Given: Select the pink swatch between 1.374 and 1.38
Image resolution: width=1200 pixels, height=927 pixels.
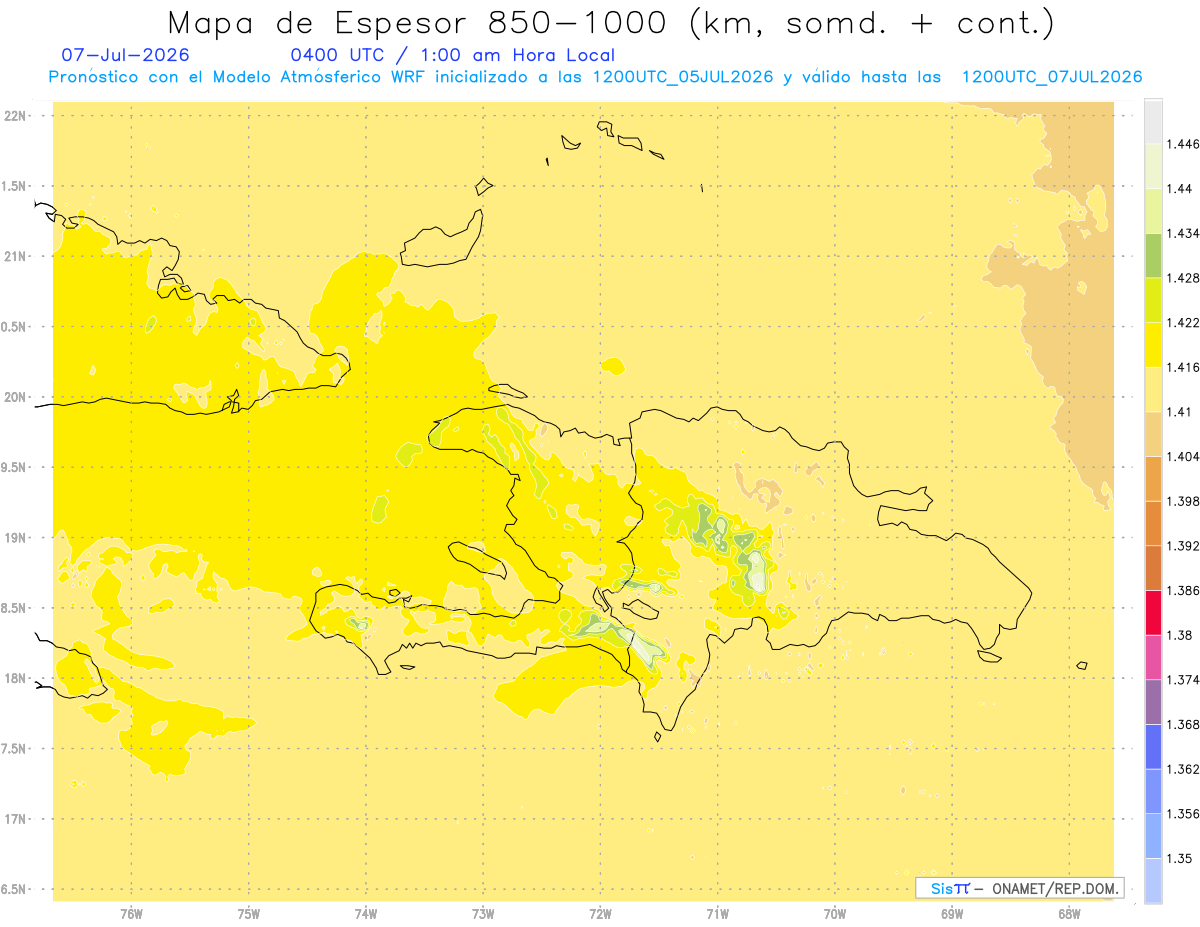Looking at the screenshot, I should [x=1153, y=657].
